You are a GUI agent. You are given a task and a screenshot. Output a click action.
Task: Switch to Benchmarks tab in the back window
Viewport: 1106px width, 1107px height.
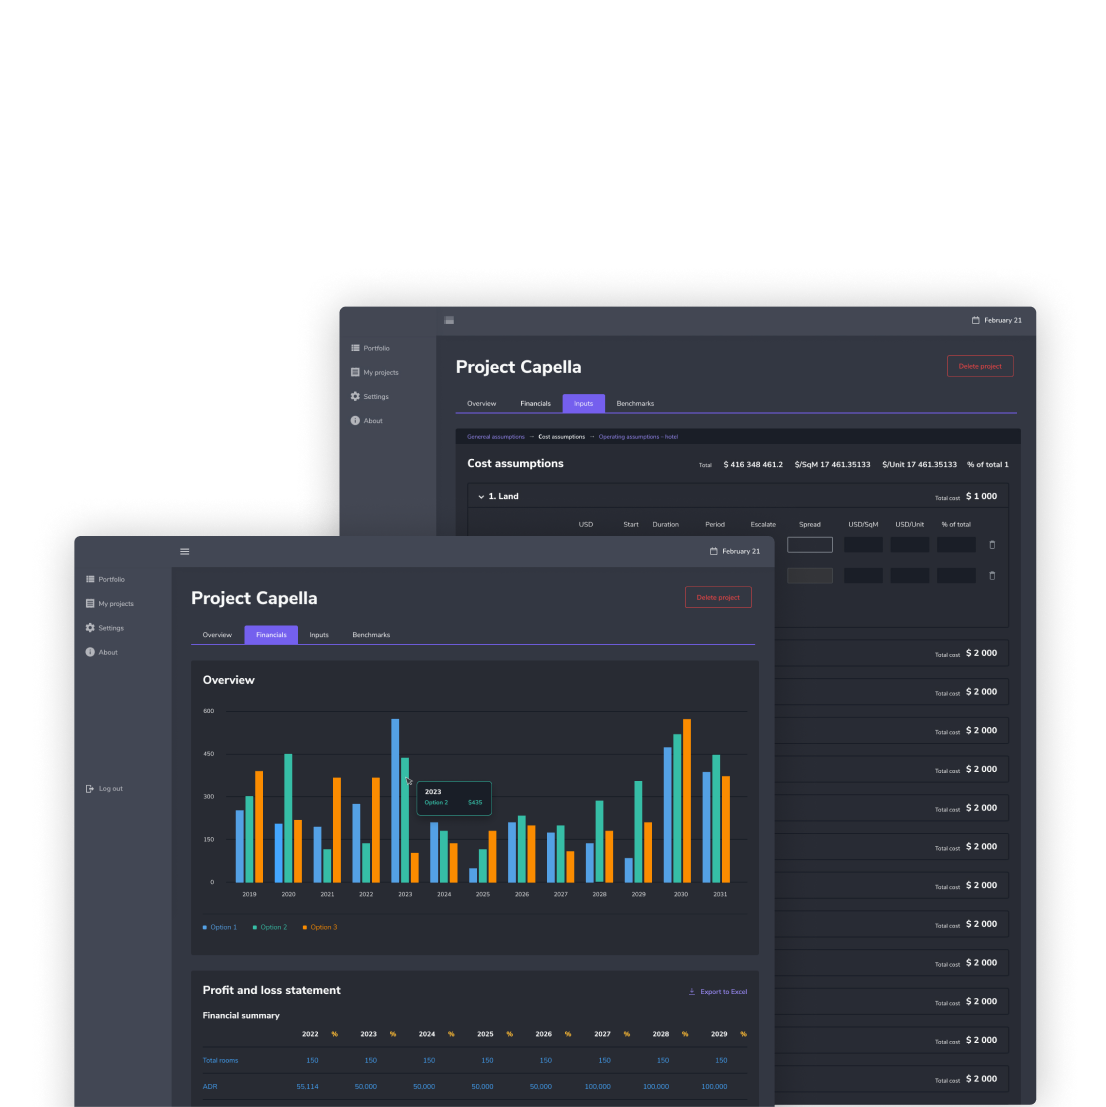(635, 404)
